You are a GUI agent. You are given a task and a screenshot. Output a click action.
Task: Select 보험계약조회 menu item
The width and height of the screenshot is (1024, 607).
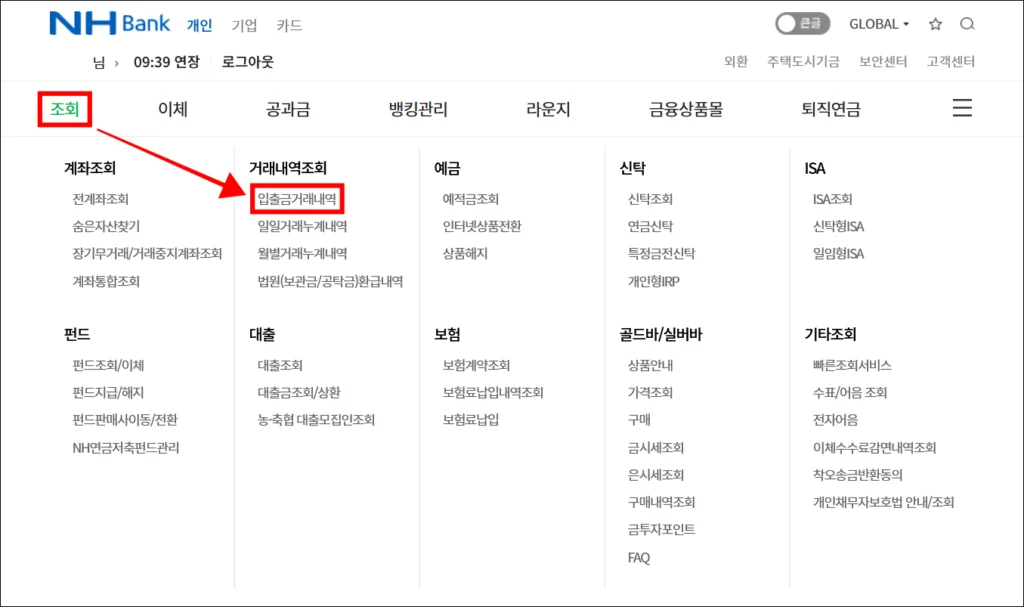(476, 365)
